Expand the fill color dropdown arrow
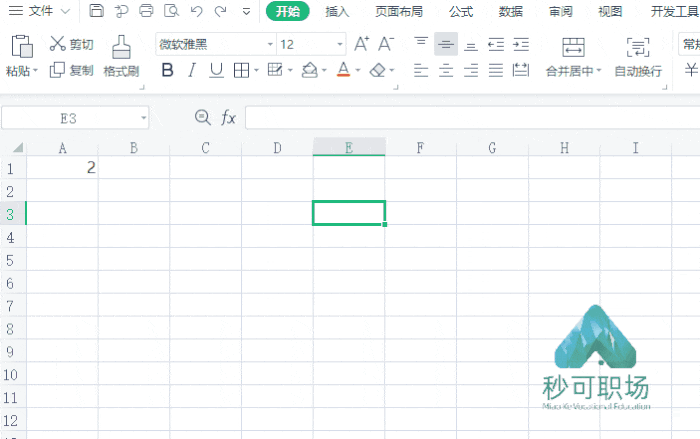Image resolution: width=700 pixels, height=439 pixels. (x=324, y=70)
